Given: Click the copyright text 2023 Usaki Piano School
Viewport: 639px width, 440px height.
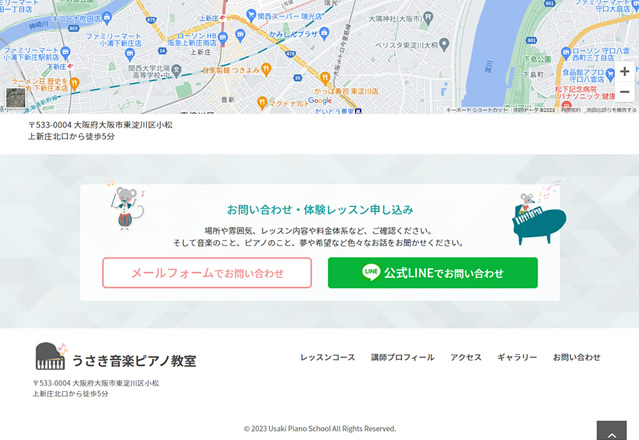Looking at the screenshot, I should pyautogui.click(x=320, y=429).
